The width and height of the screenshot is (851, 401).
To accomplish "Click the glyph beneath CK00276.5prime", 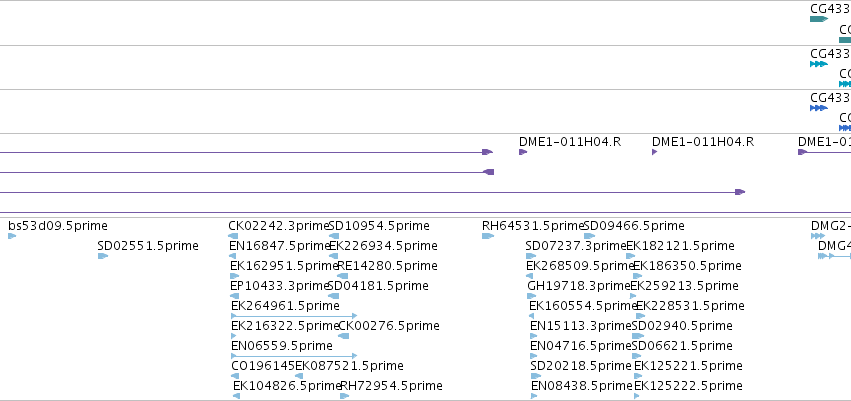I will pos(344,336).
